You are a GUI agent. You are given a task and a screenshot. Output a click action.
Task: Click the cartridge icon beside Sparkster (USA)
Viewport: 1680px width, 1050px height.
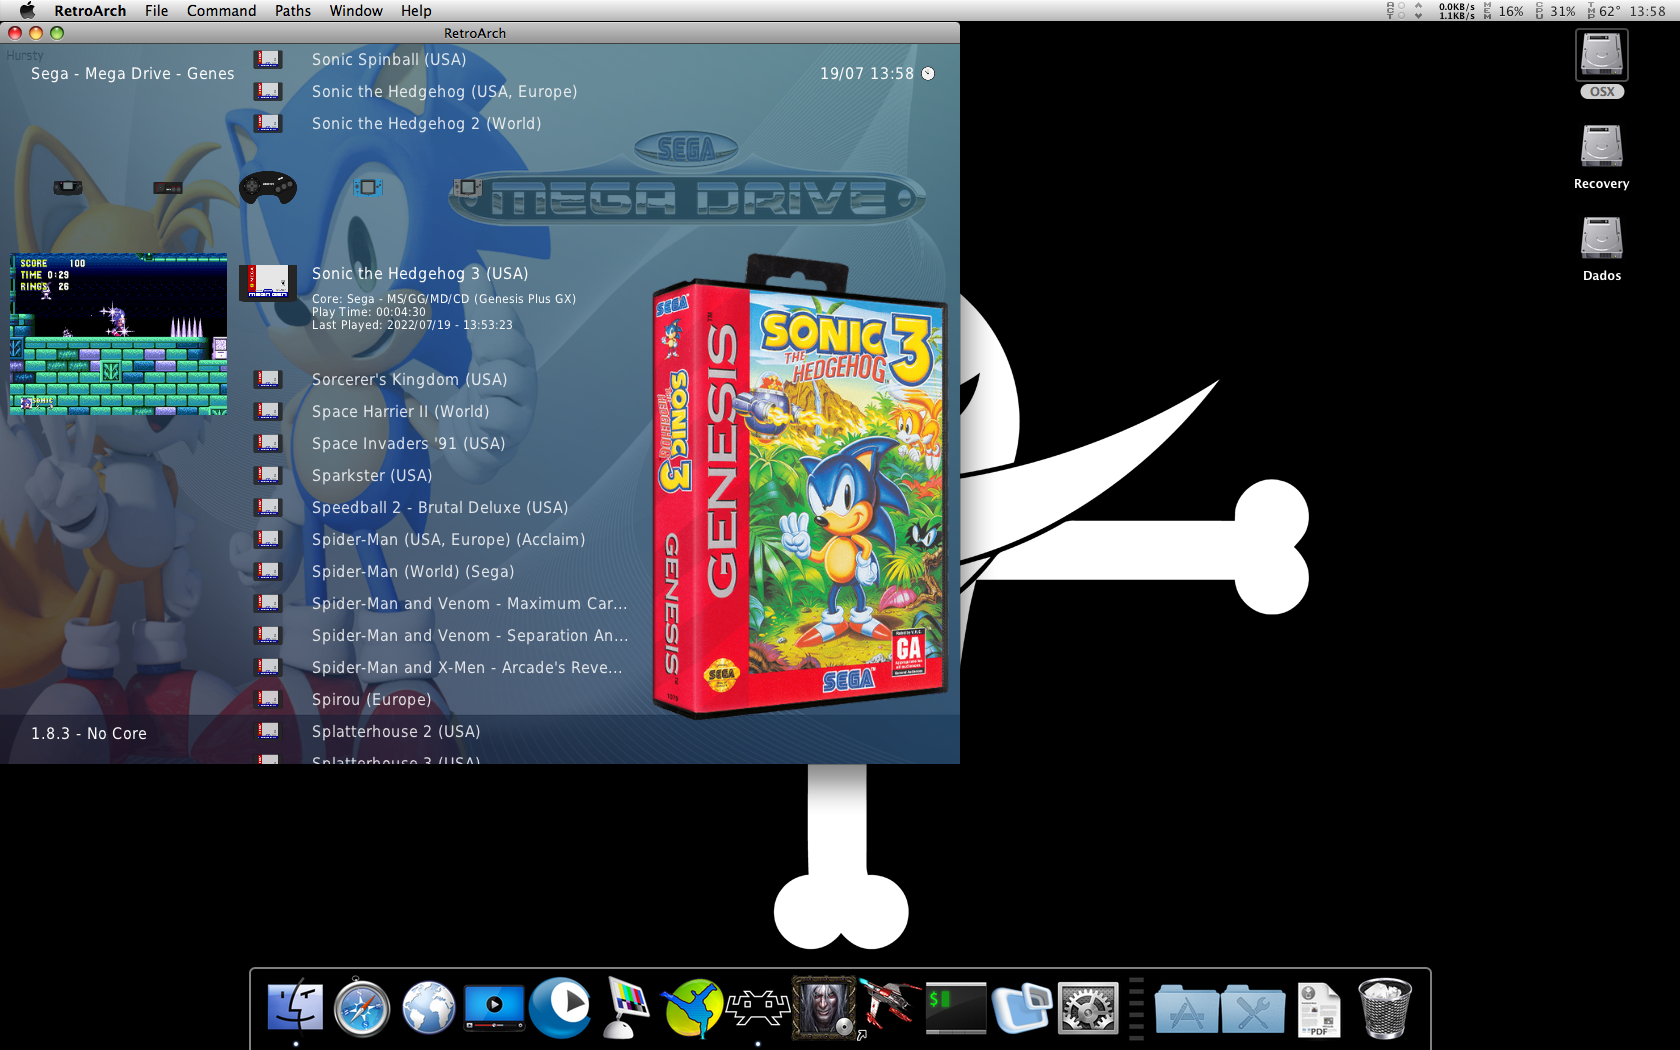click(x=267, y=475)
